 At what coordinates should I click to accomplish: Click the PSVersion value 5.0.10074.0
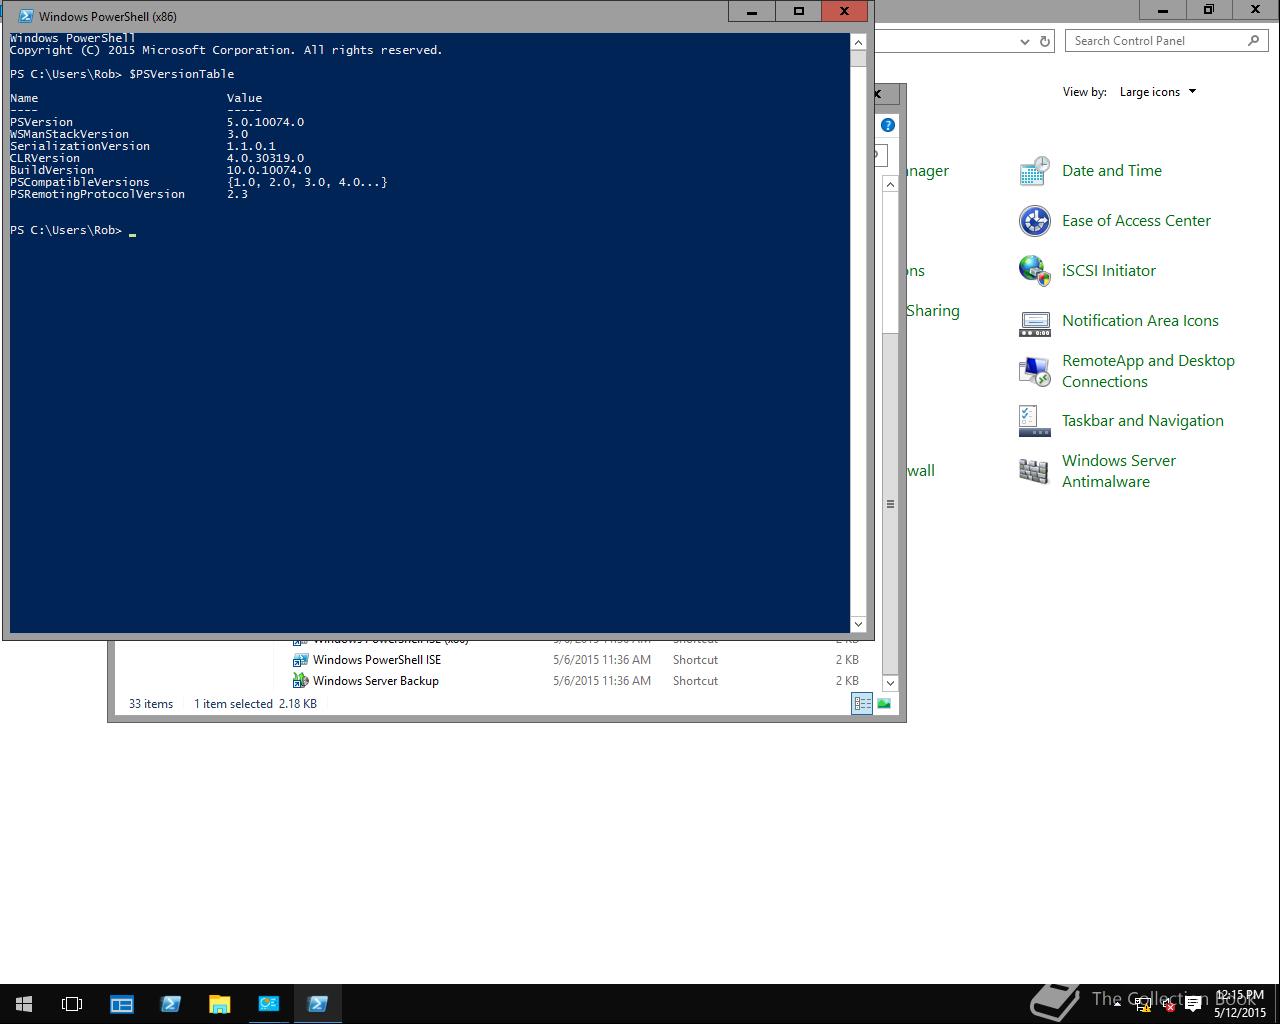pos(265,122)
